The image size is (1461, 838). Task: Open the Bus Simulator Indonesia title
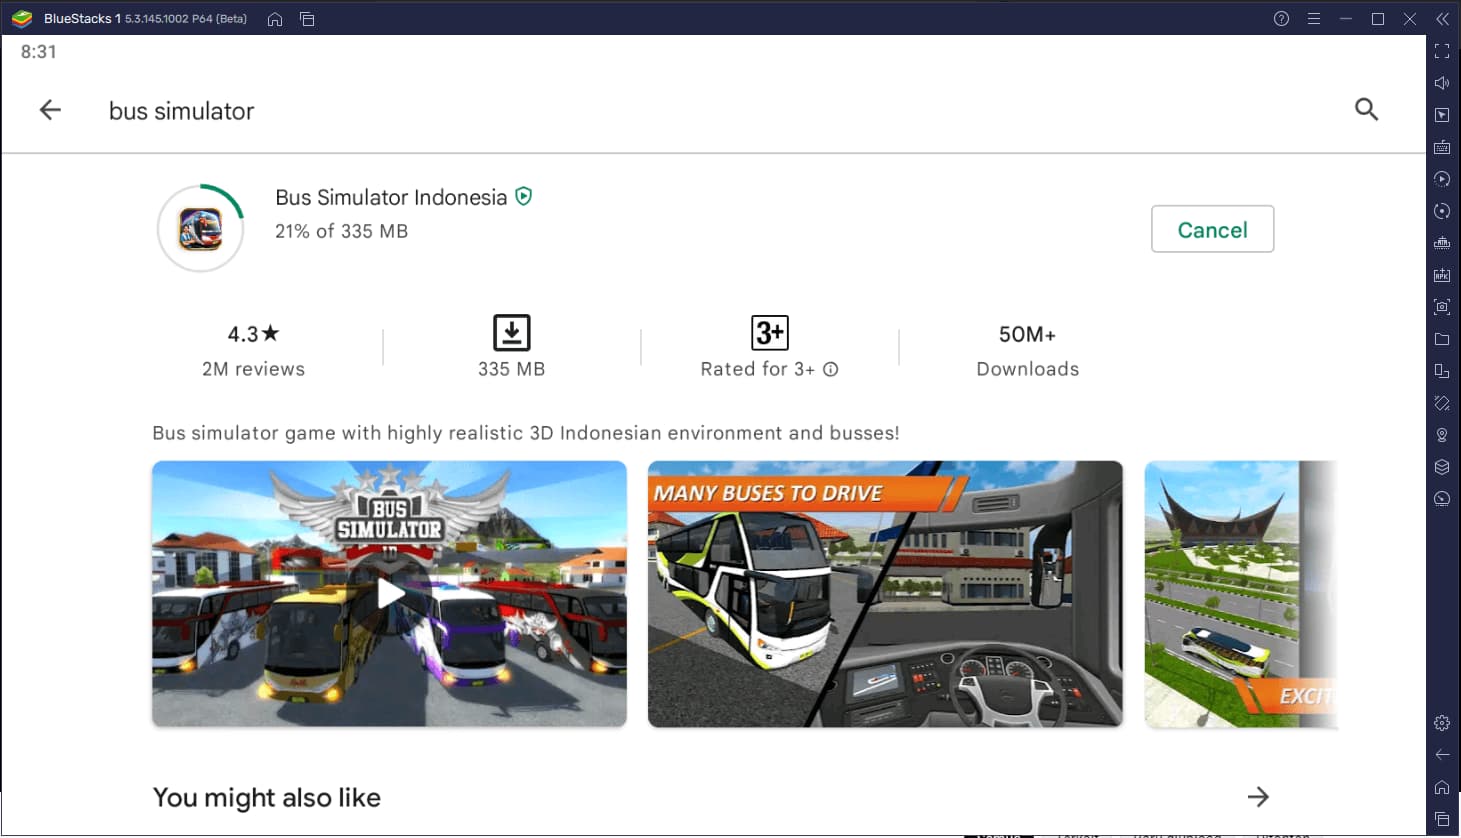coord(391,197)
